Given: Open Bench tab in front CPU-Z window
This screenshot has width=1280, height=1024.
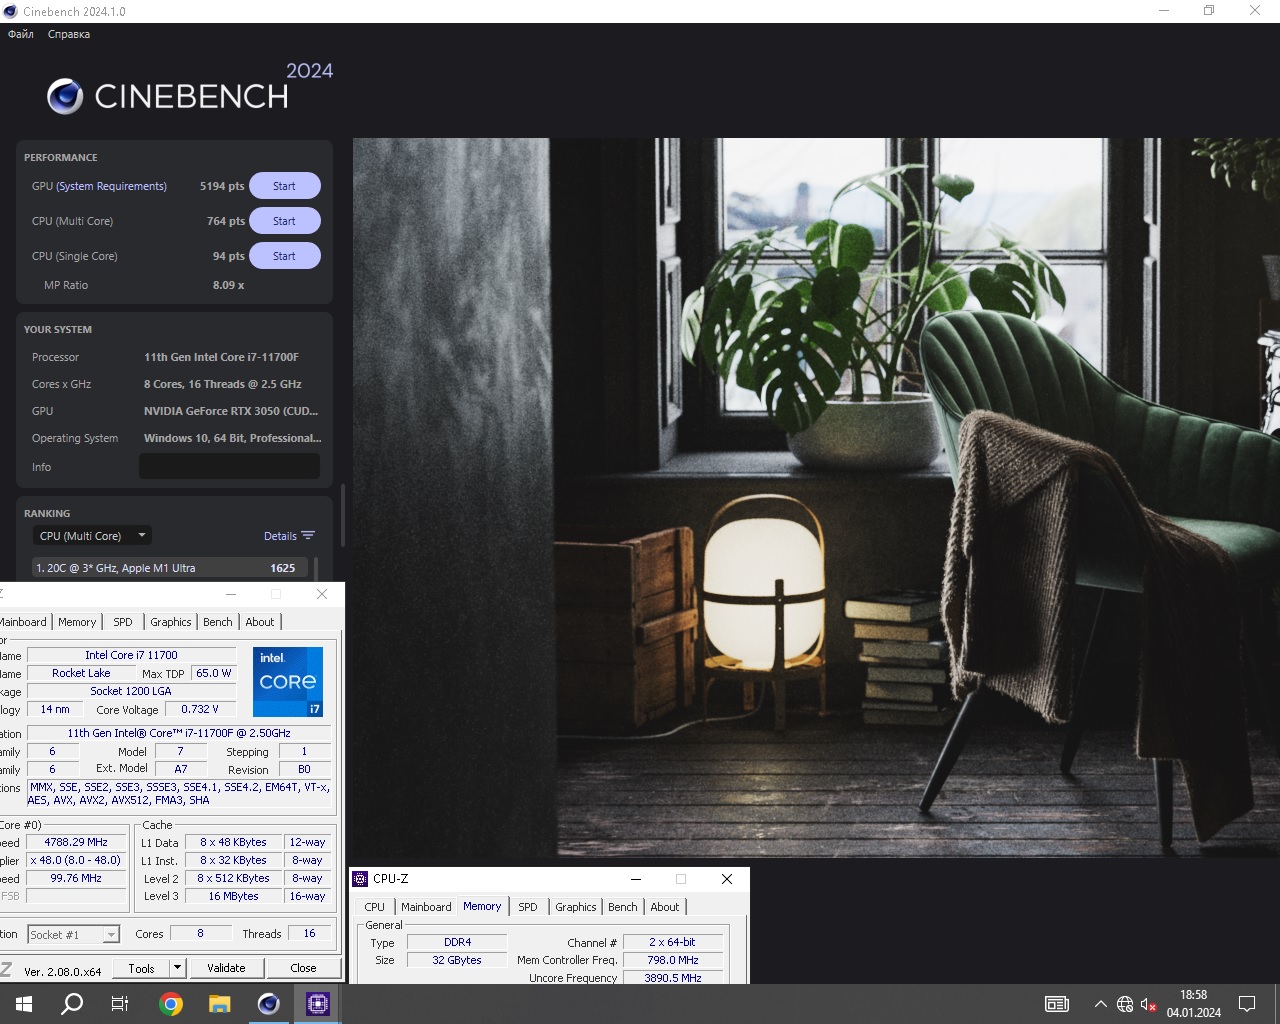Looking at the screenshot, I should [x=623, y=907].
